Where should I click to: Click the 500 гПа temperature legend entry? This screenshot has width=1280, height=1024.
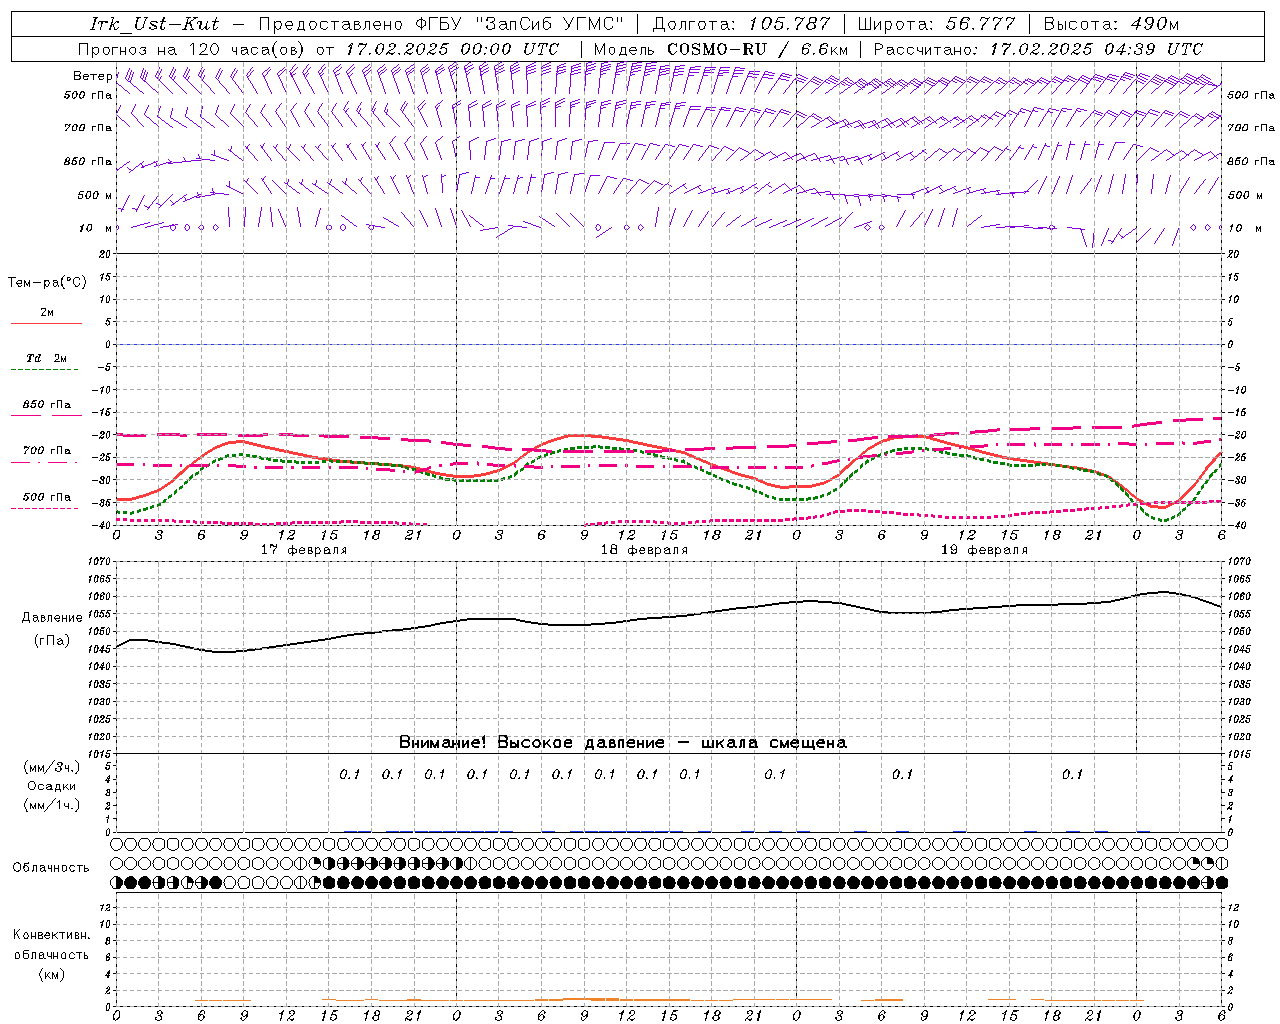pos(47,497)
